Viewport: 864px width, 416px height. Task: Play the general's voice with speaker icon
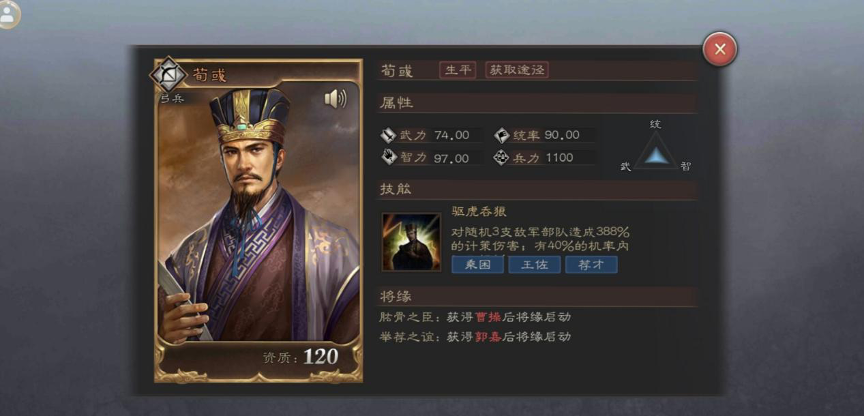coord(335,99)
